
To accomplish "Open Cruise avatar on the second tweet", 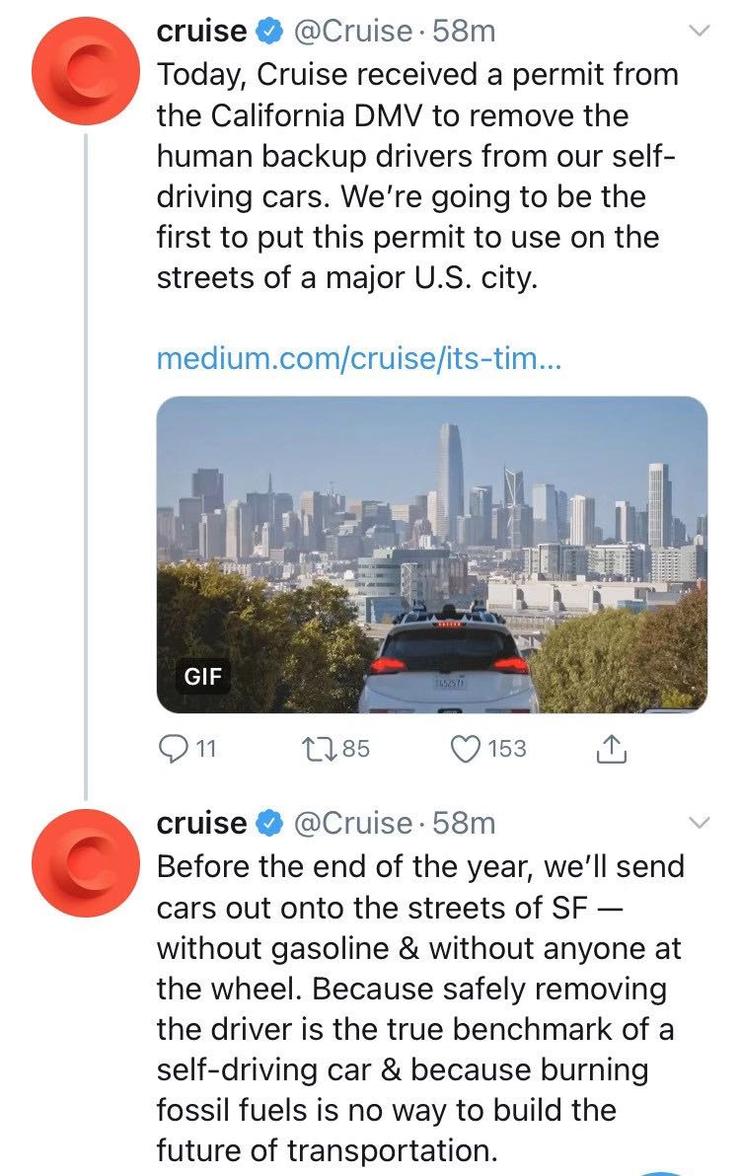I will point(85,862).
